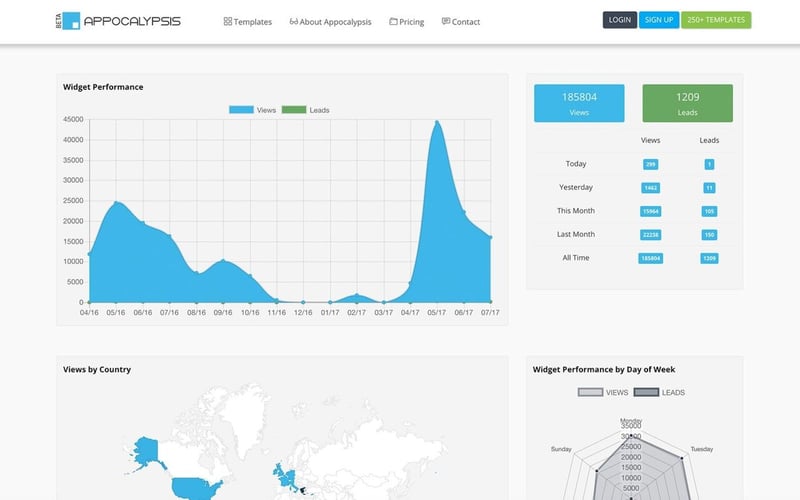Click the 05/17 peak data point

click(x=437, y=122)
